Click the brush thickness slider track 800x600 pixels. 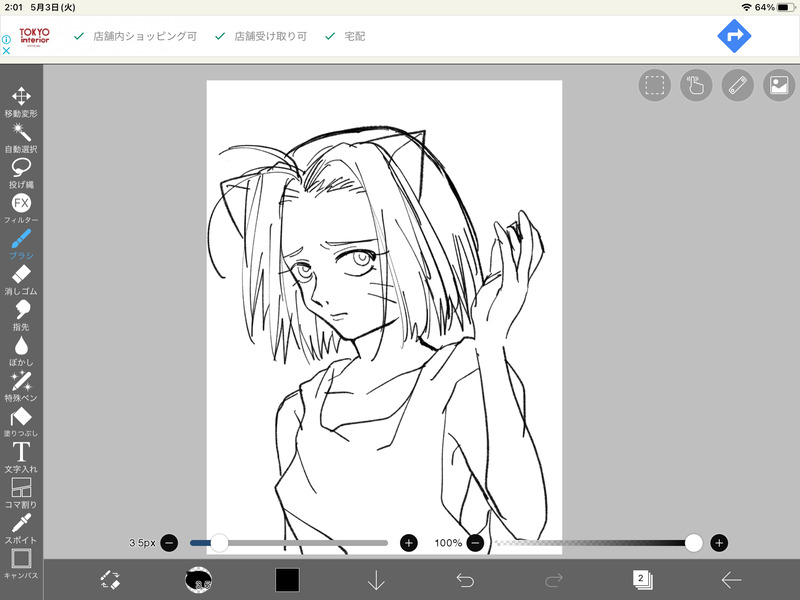point(289,543)
